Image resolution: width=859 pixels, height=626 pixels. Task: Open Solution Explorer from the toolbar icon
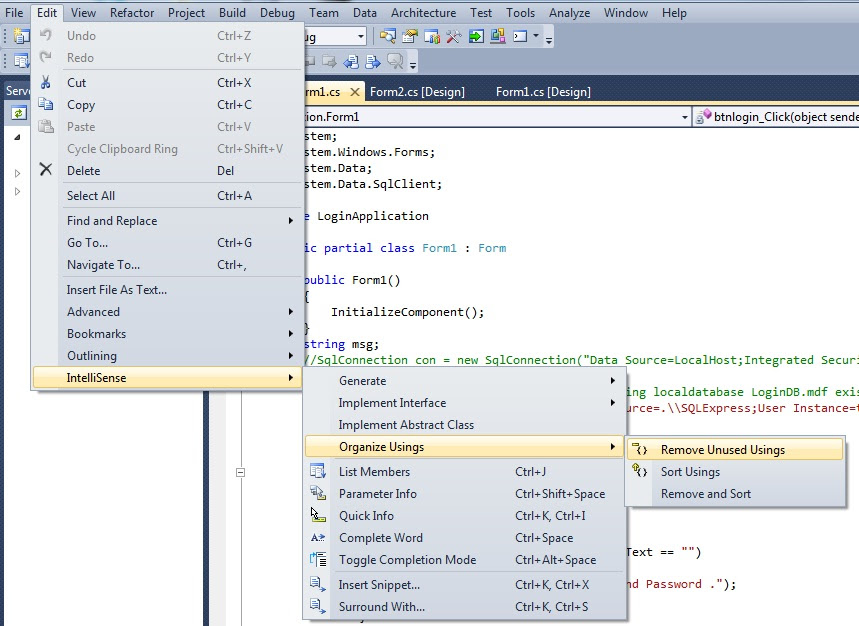(x=388, y=37)
